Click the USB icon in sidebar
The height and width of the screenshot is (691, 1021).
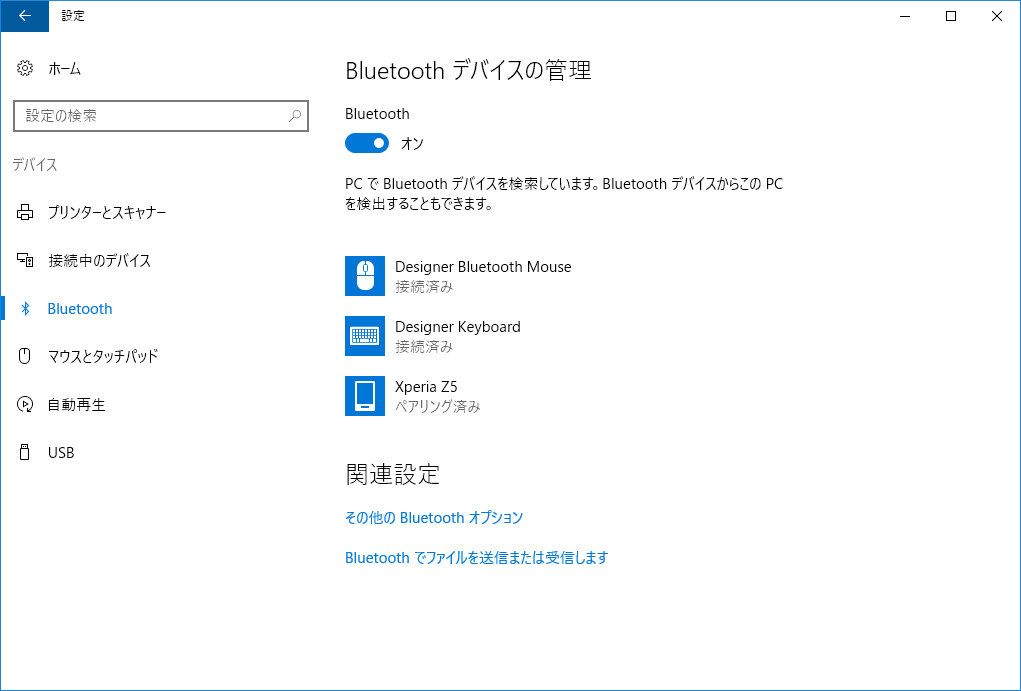pyautogui.click(x=25, y=453)
